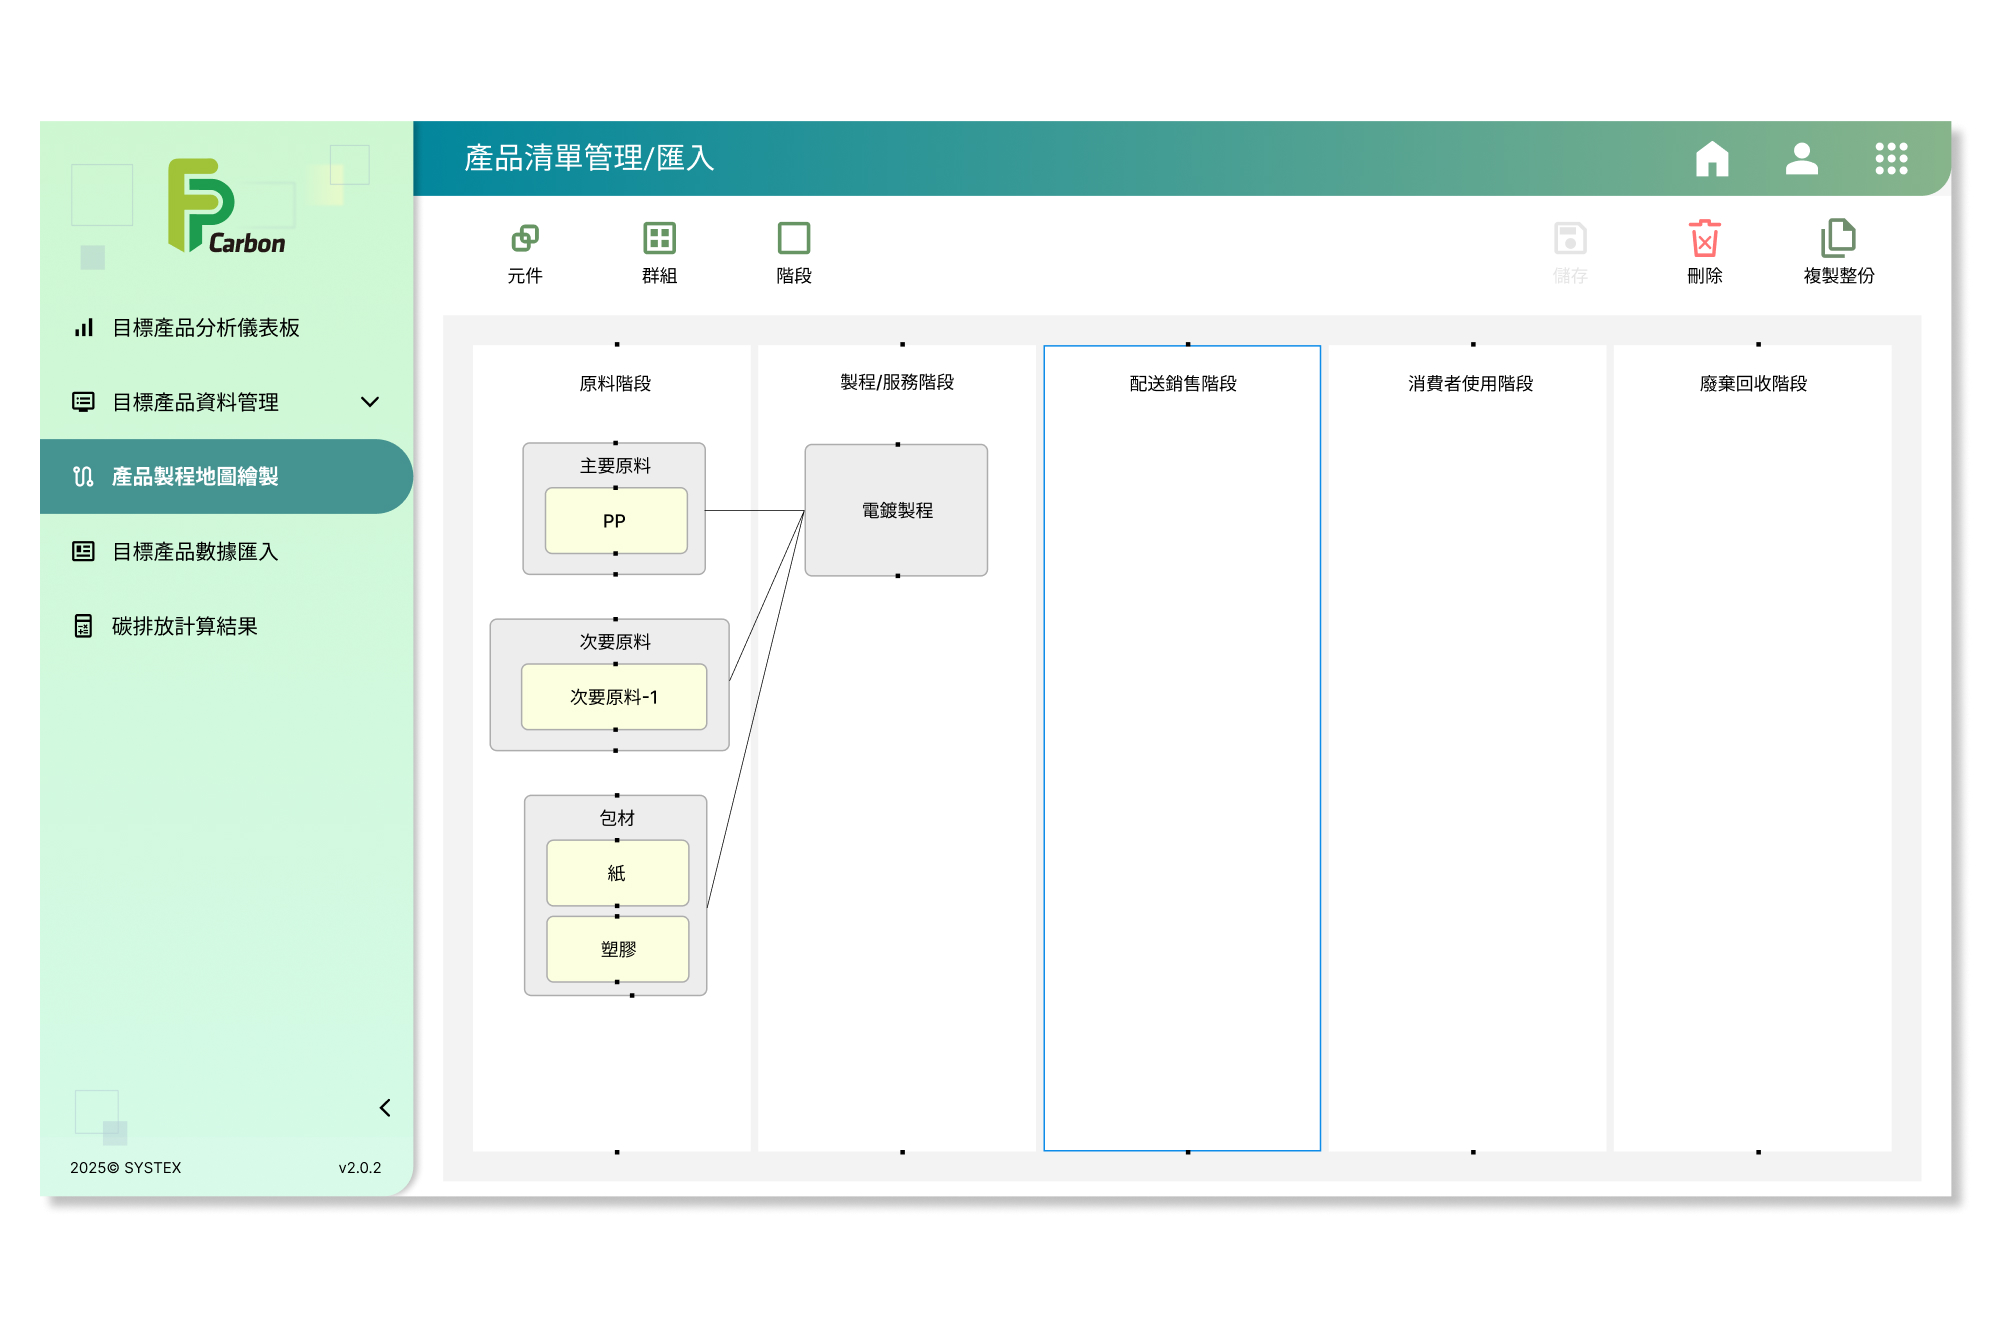2000x1325 pixels.
Task: Click the 2025© SYSTEX footer text
Action: pyautogui.click(x=126, y=1167)
